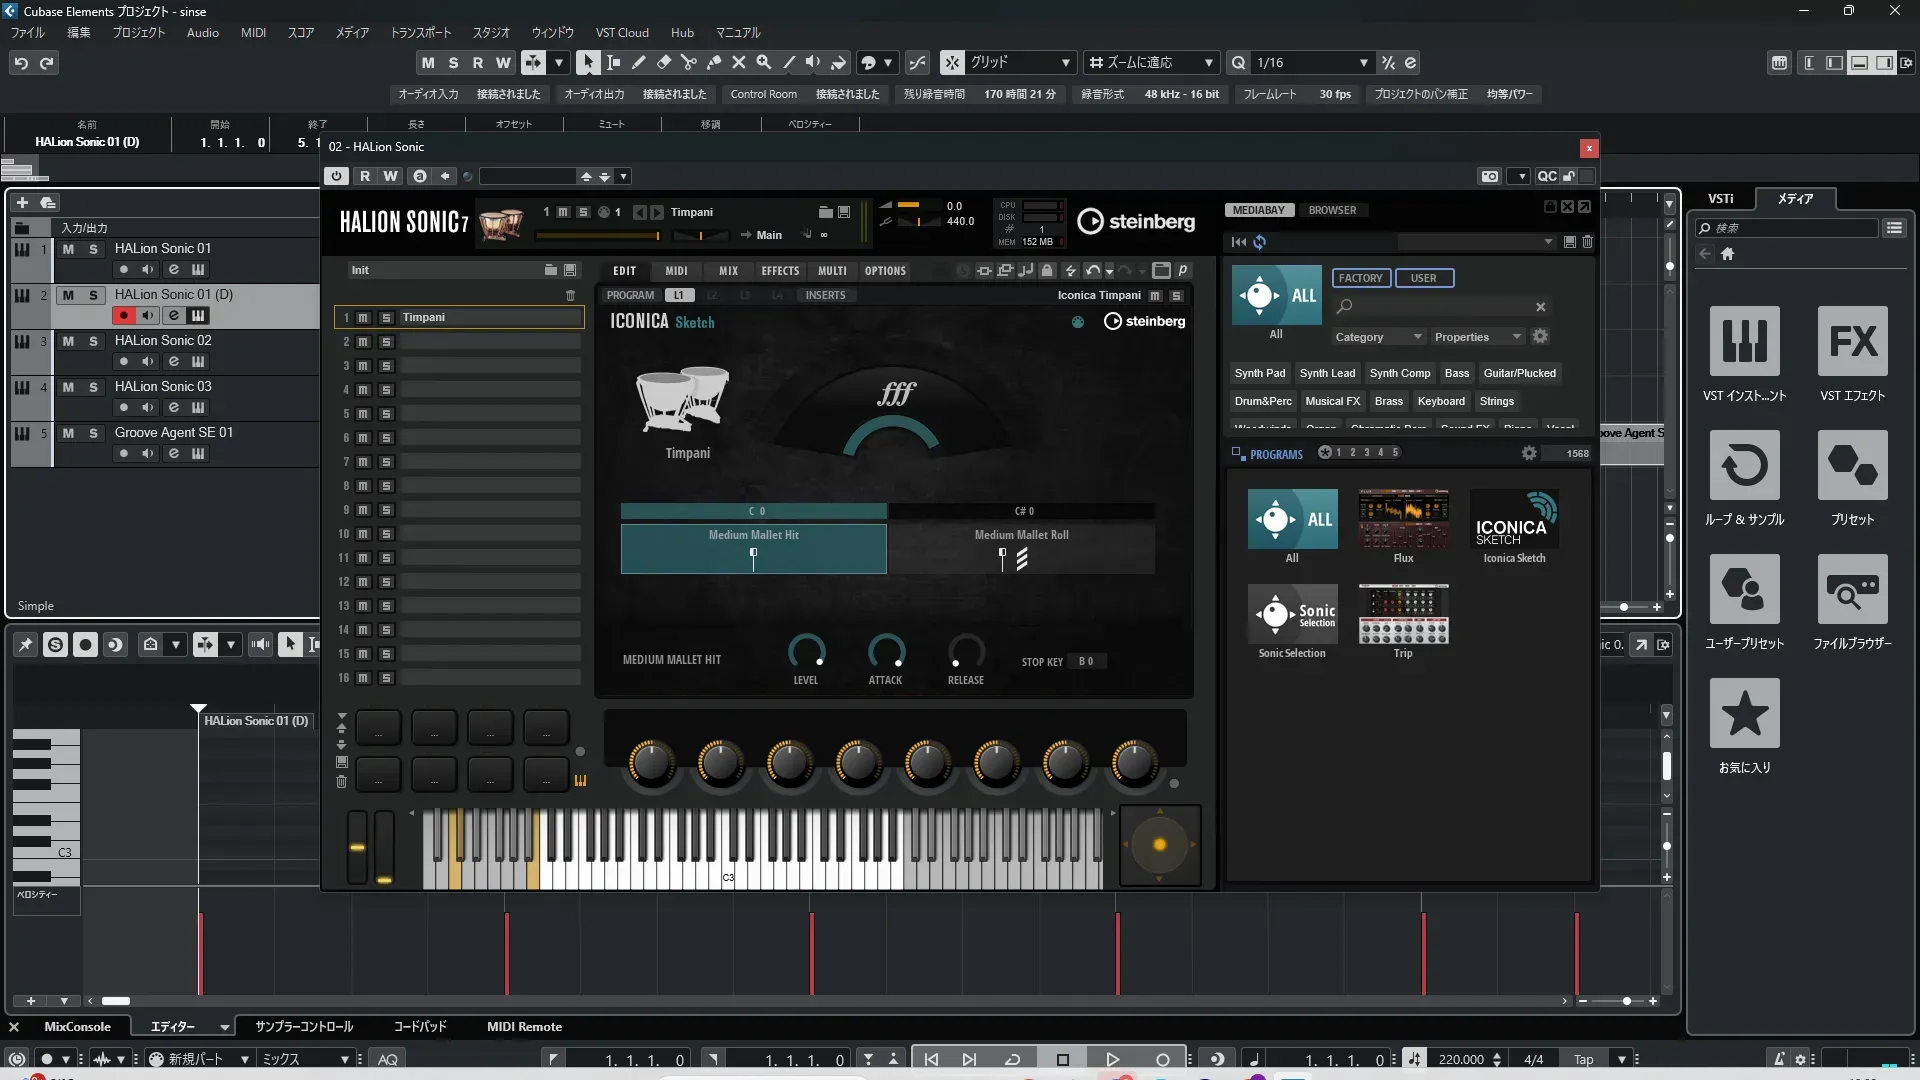Switch to the EFFECTS tab

779,271
